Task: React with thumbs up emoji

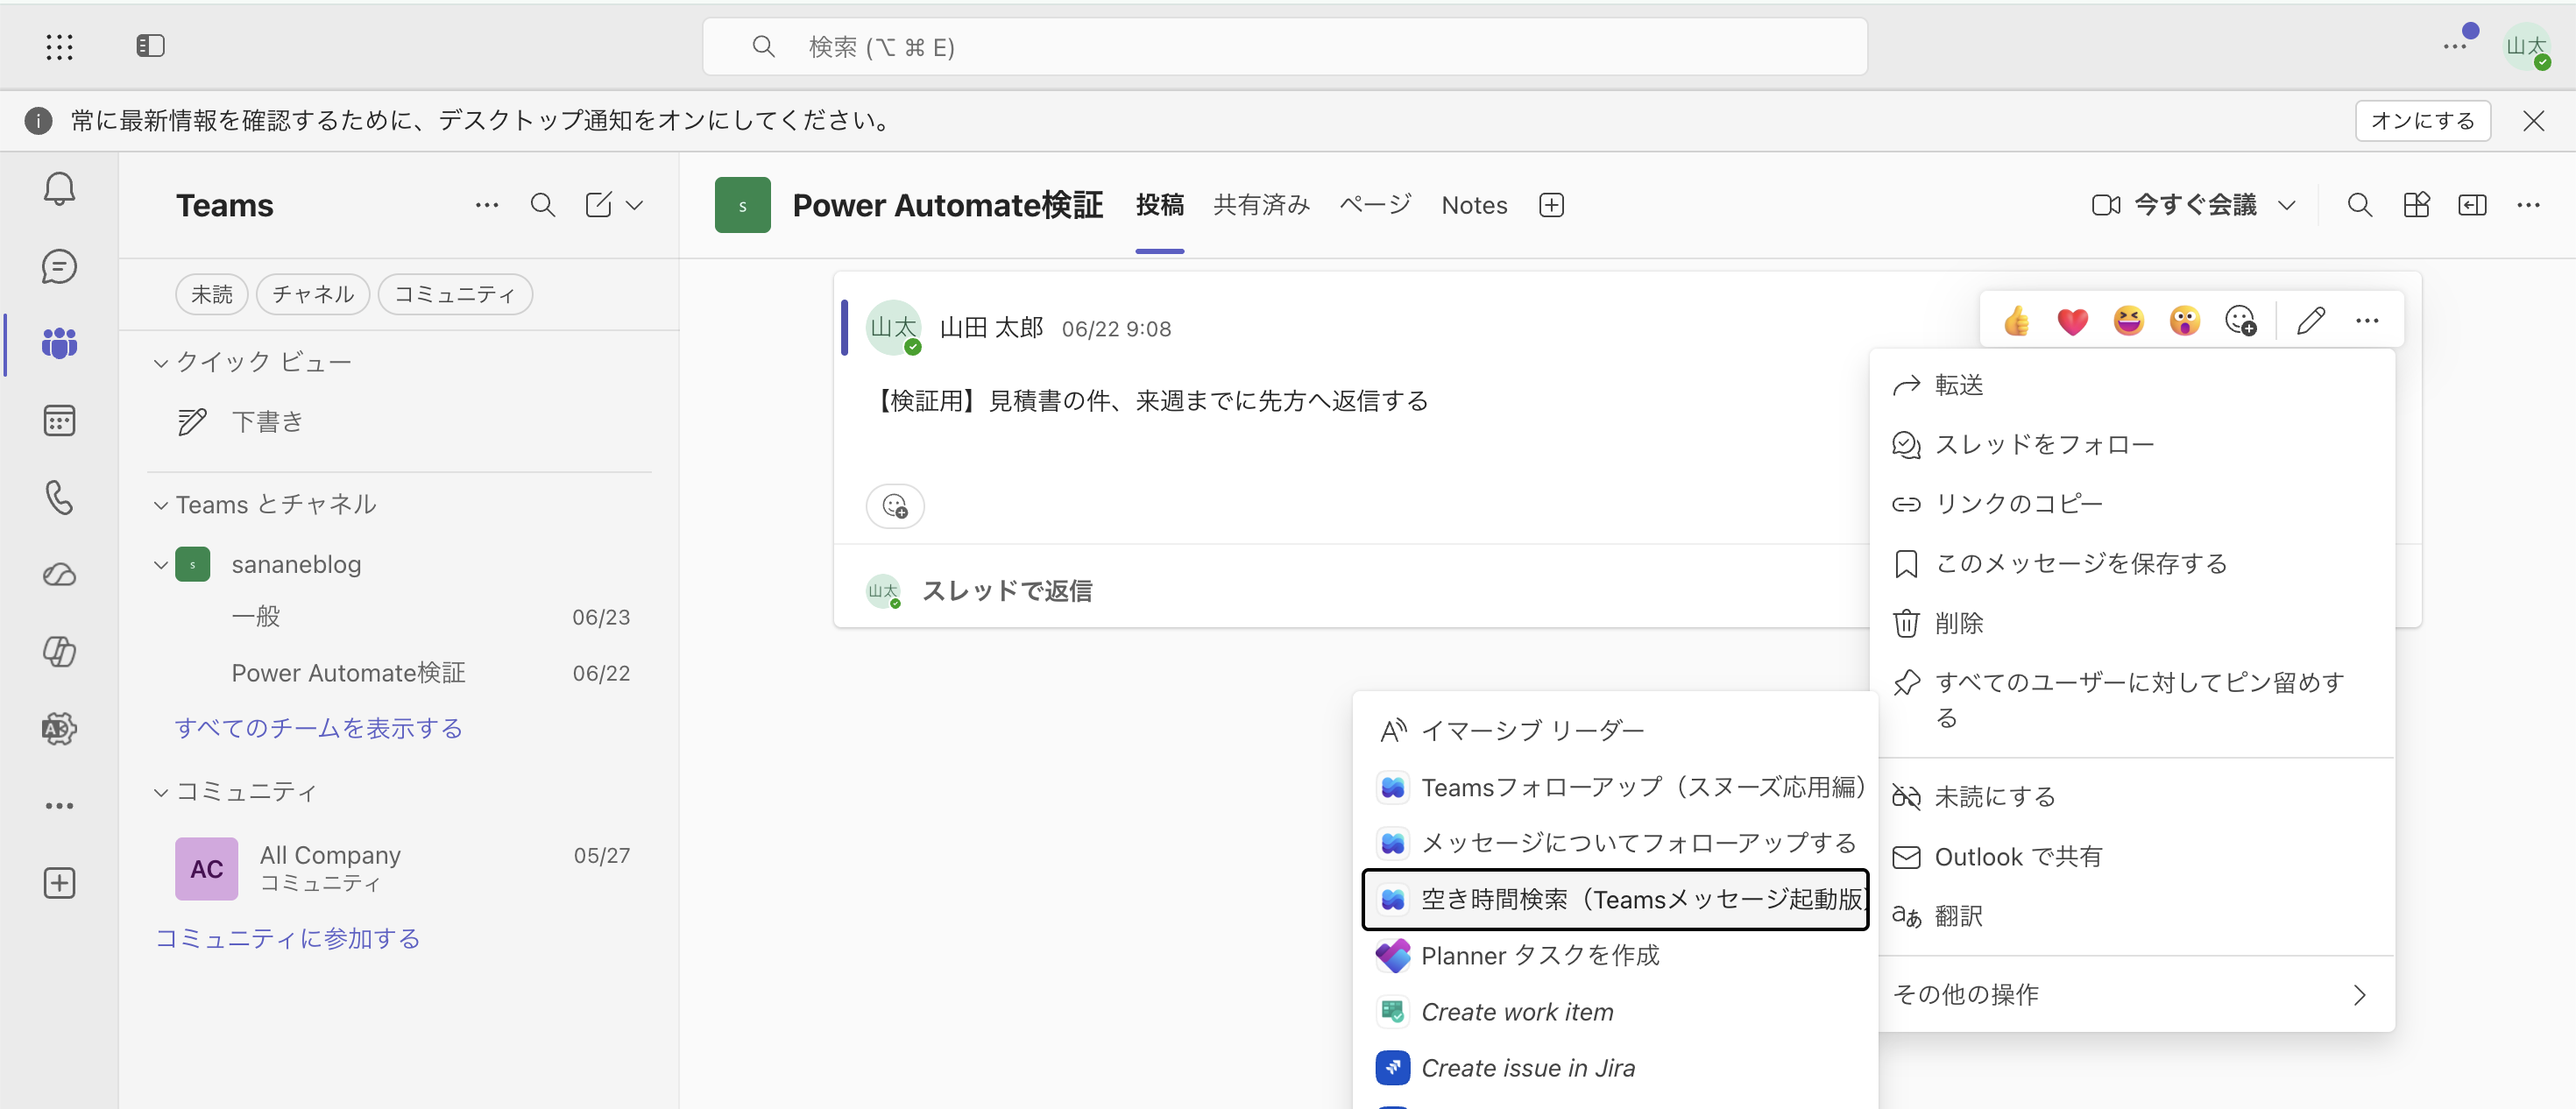Action: (x=2017, y=321)
